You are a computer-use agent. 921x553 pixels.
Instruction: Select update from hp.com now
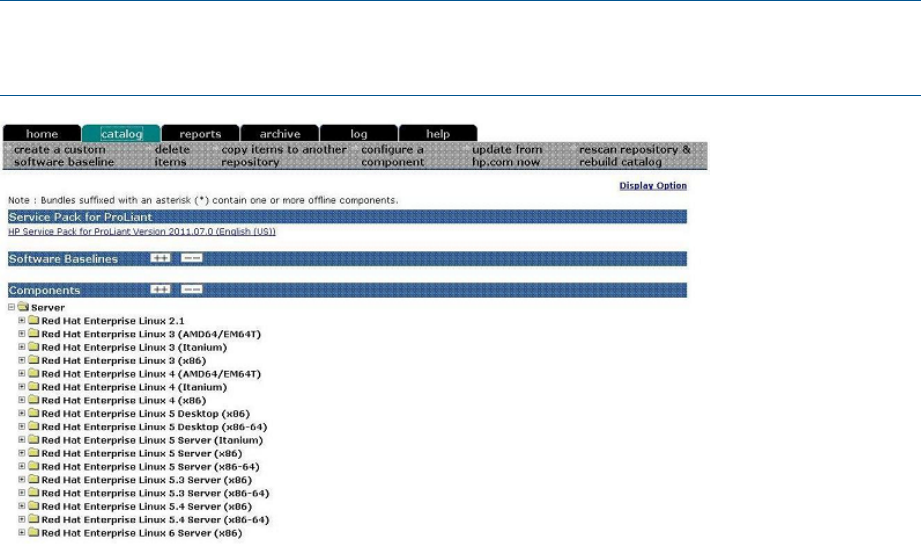pyautogui.click(x=507, y=156)
